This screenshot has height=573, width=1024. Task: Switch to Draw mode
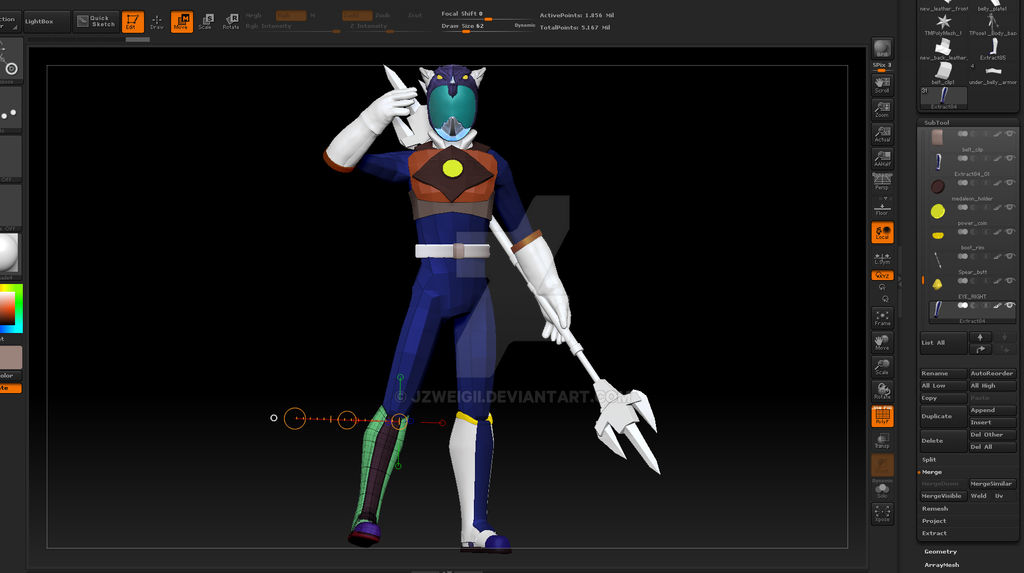tap(157, 22)
